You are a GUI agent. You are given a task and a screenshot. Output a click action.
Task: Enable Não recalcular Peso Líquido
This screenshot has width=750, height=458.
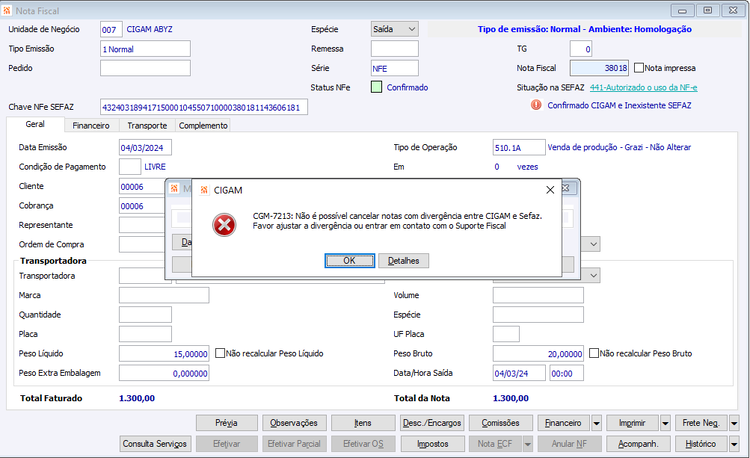tap(220, 353)
